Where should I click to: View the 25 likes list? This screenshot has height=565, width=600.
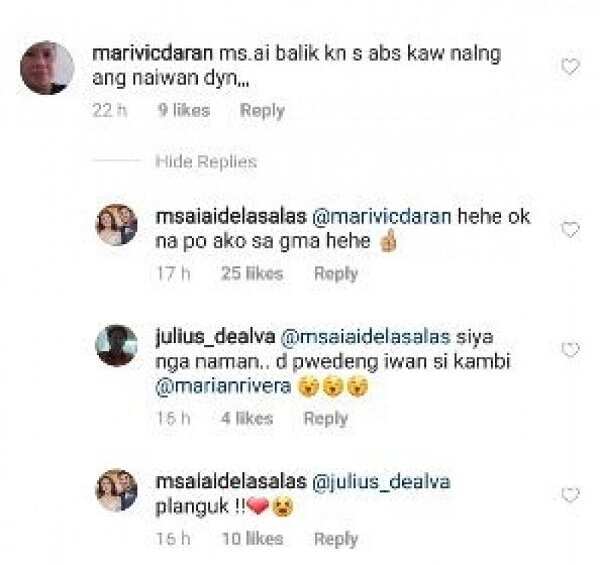click(252, 274)
